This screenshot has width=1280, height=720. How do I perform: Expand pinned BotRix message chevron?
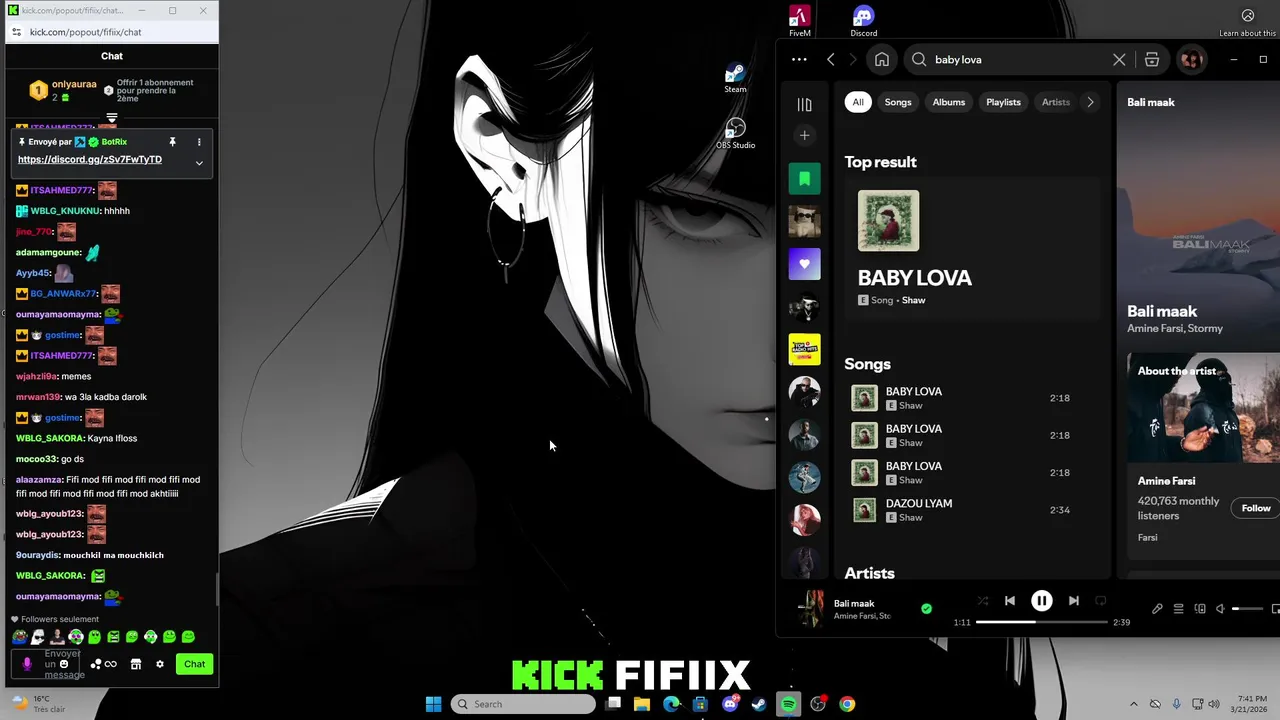point(199,163)
